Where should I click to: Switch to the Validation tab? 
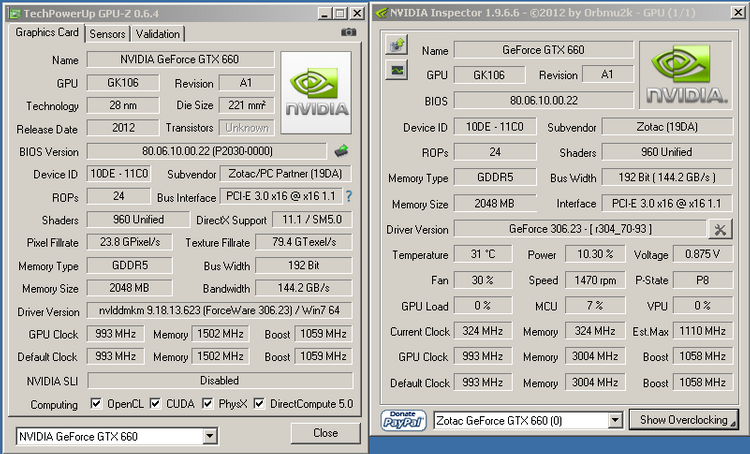(x=157, y=34)
